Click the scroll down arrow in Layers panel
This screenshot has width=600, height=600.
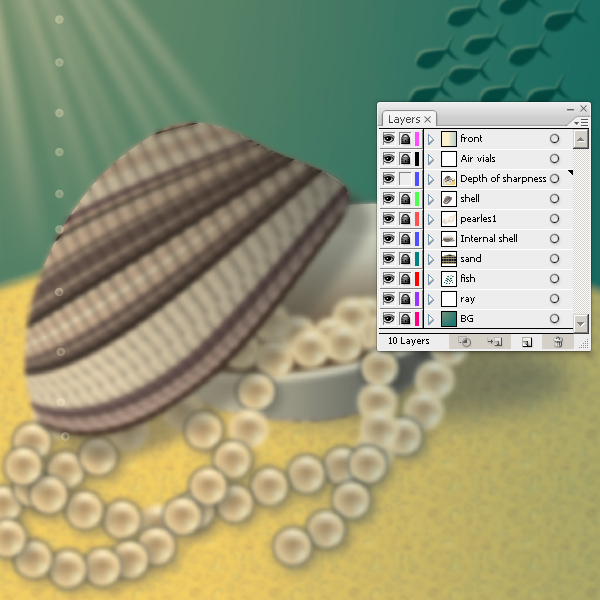click(x=580, y=324)
